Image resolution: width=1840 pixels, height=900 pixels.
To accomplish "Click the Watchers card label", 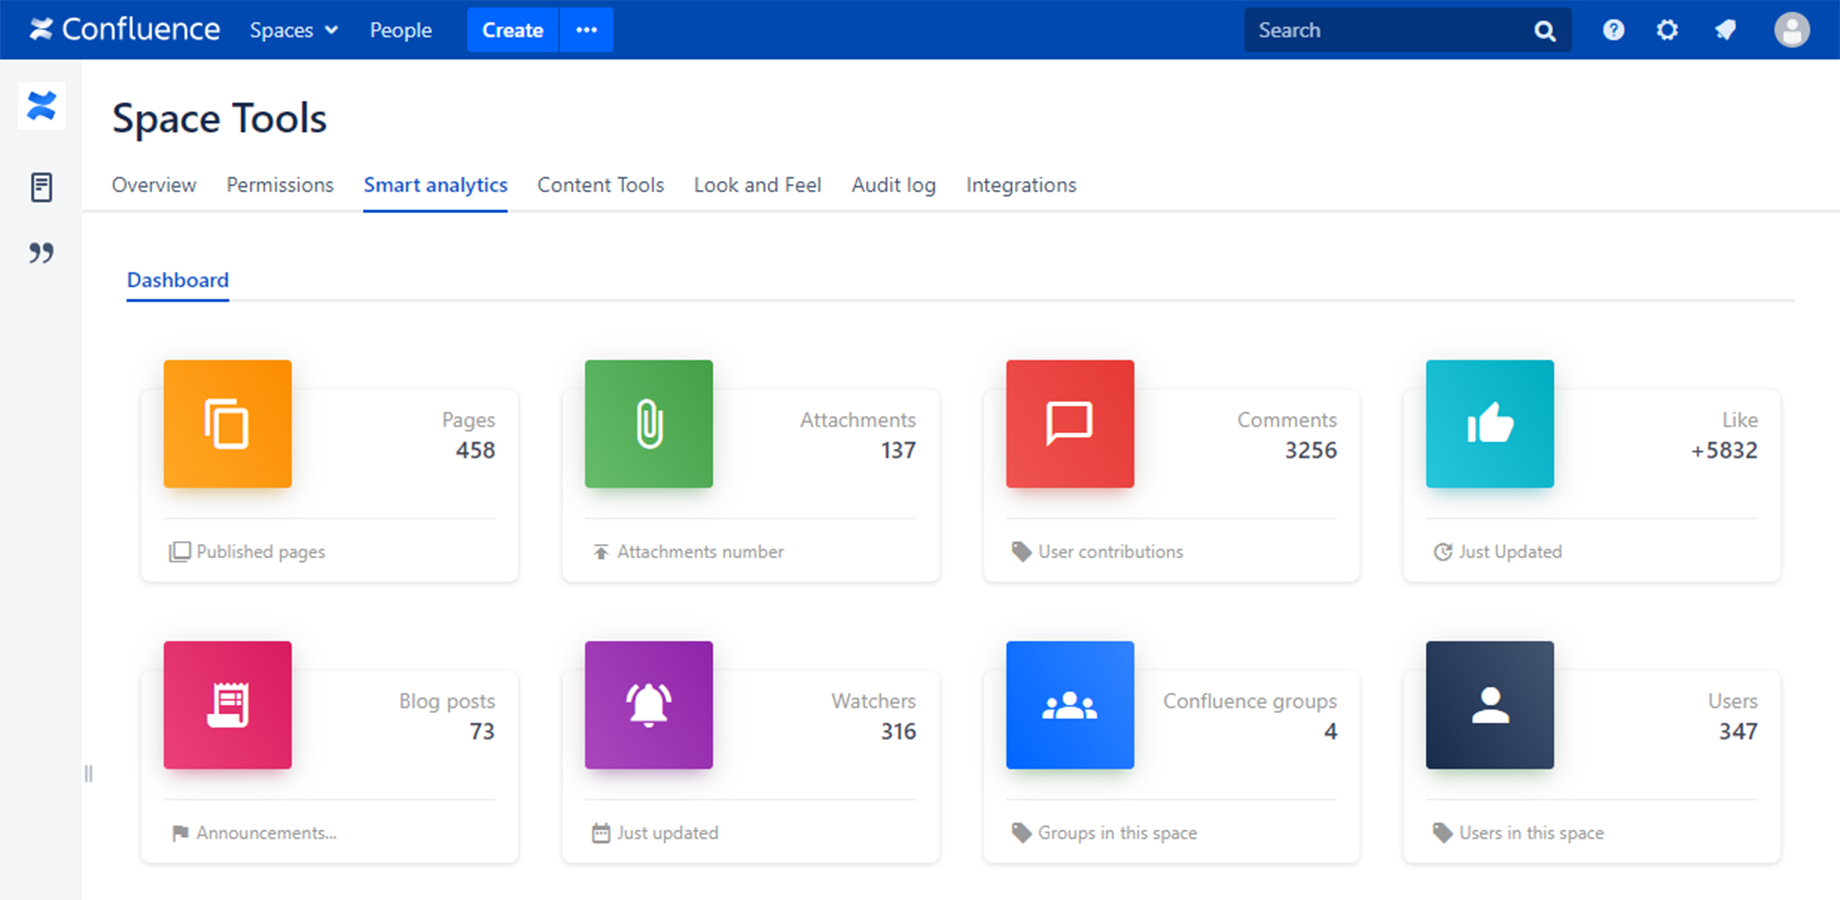I will pyautogui.click(x=873, y=701).
